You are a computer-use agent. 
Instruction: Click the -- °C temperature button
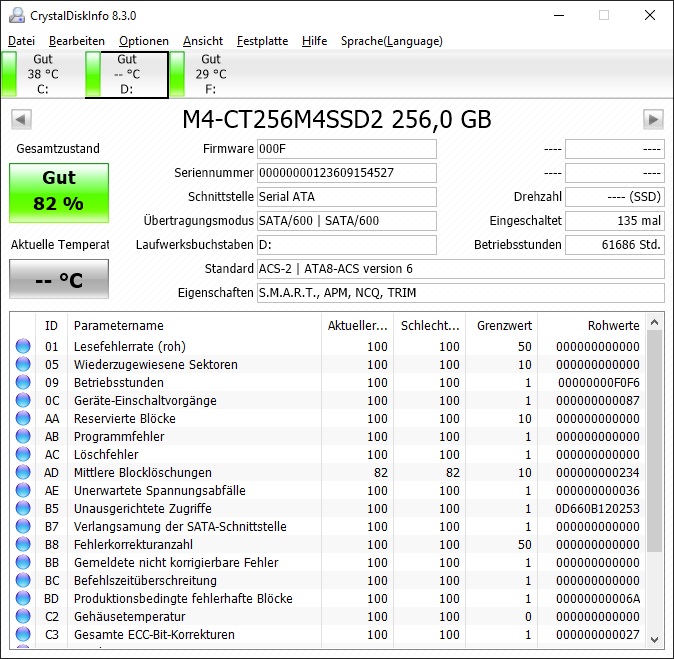pos(59,279)
